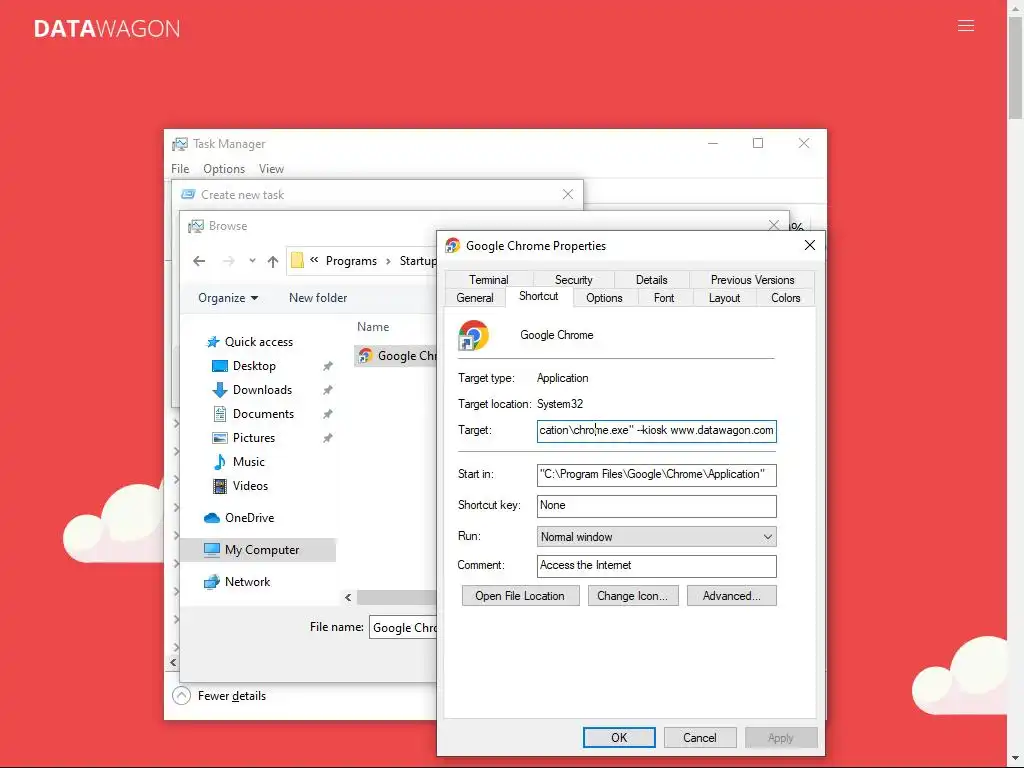Open recent locations dropdown in Browse
This screenshot has width=1024, height=768.
252,261
